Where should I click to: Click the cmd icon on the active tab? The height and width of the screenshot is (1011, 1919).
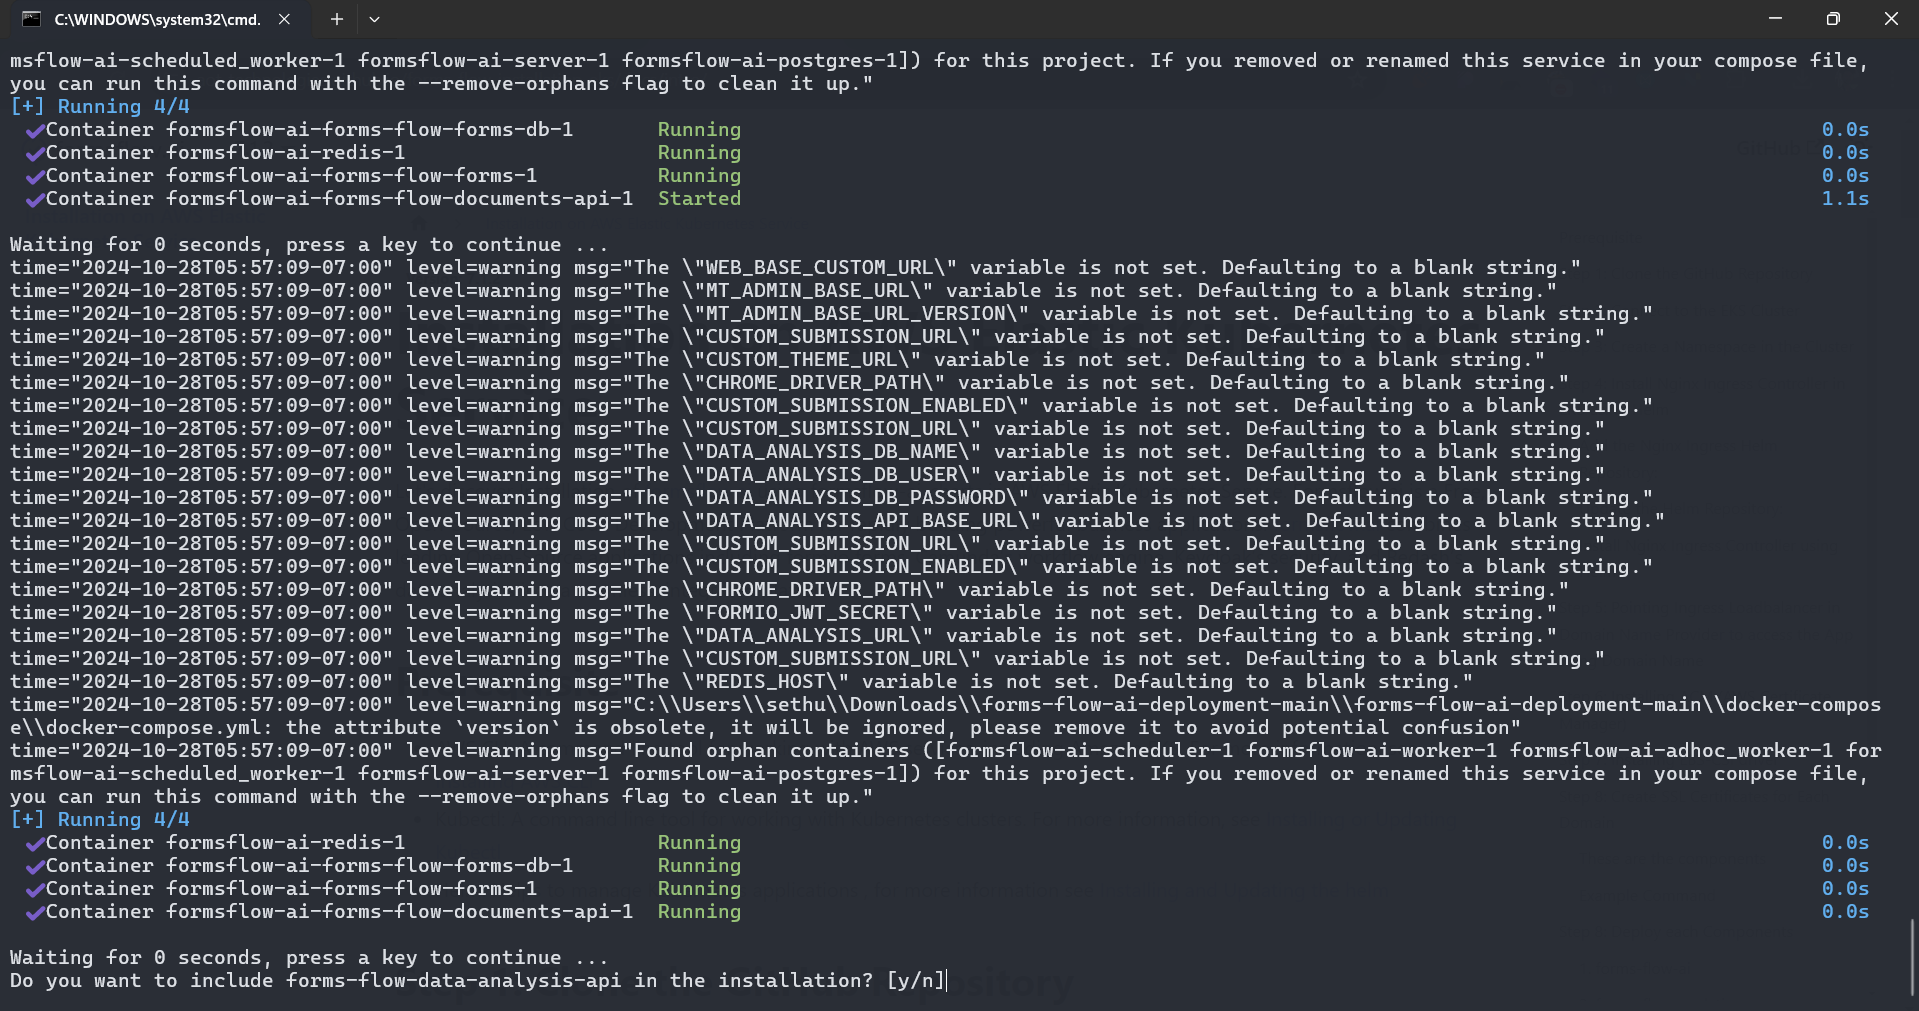[34, 19]
